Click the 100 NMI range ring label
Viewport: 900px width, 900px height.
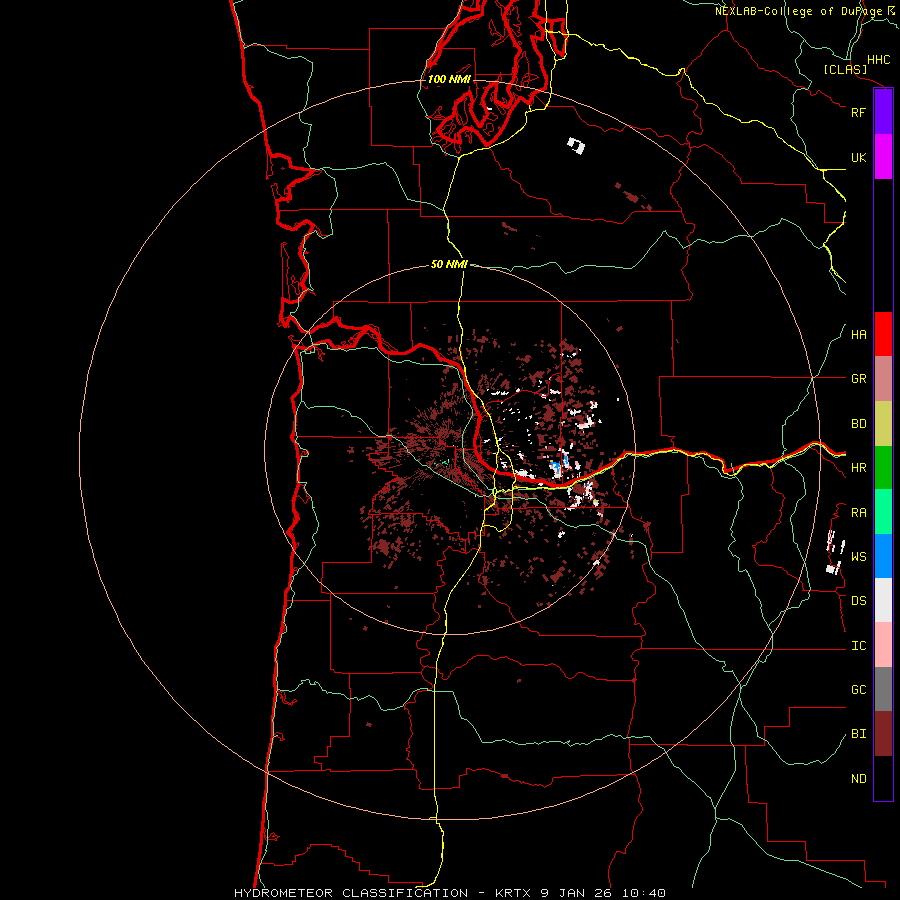click(449, 79)
